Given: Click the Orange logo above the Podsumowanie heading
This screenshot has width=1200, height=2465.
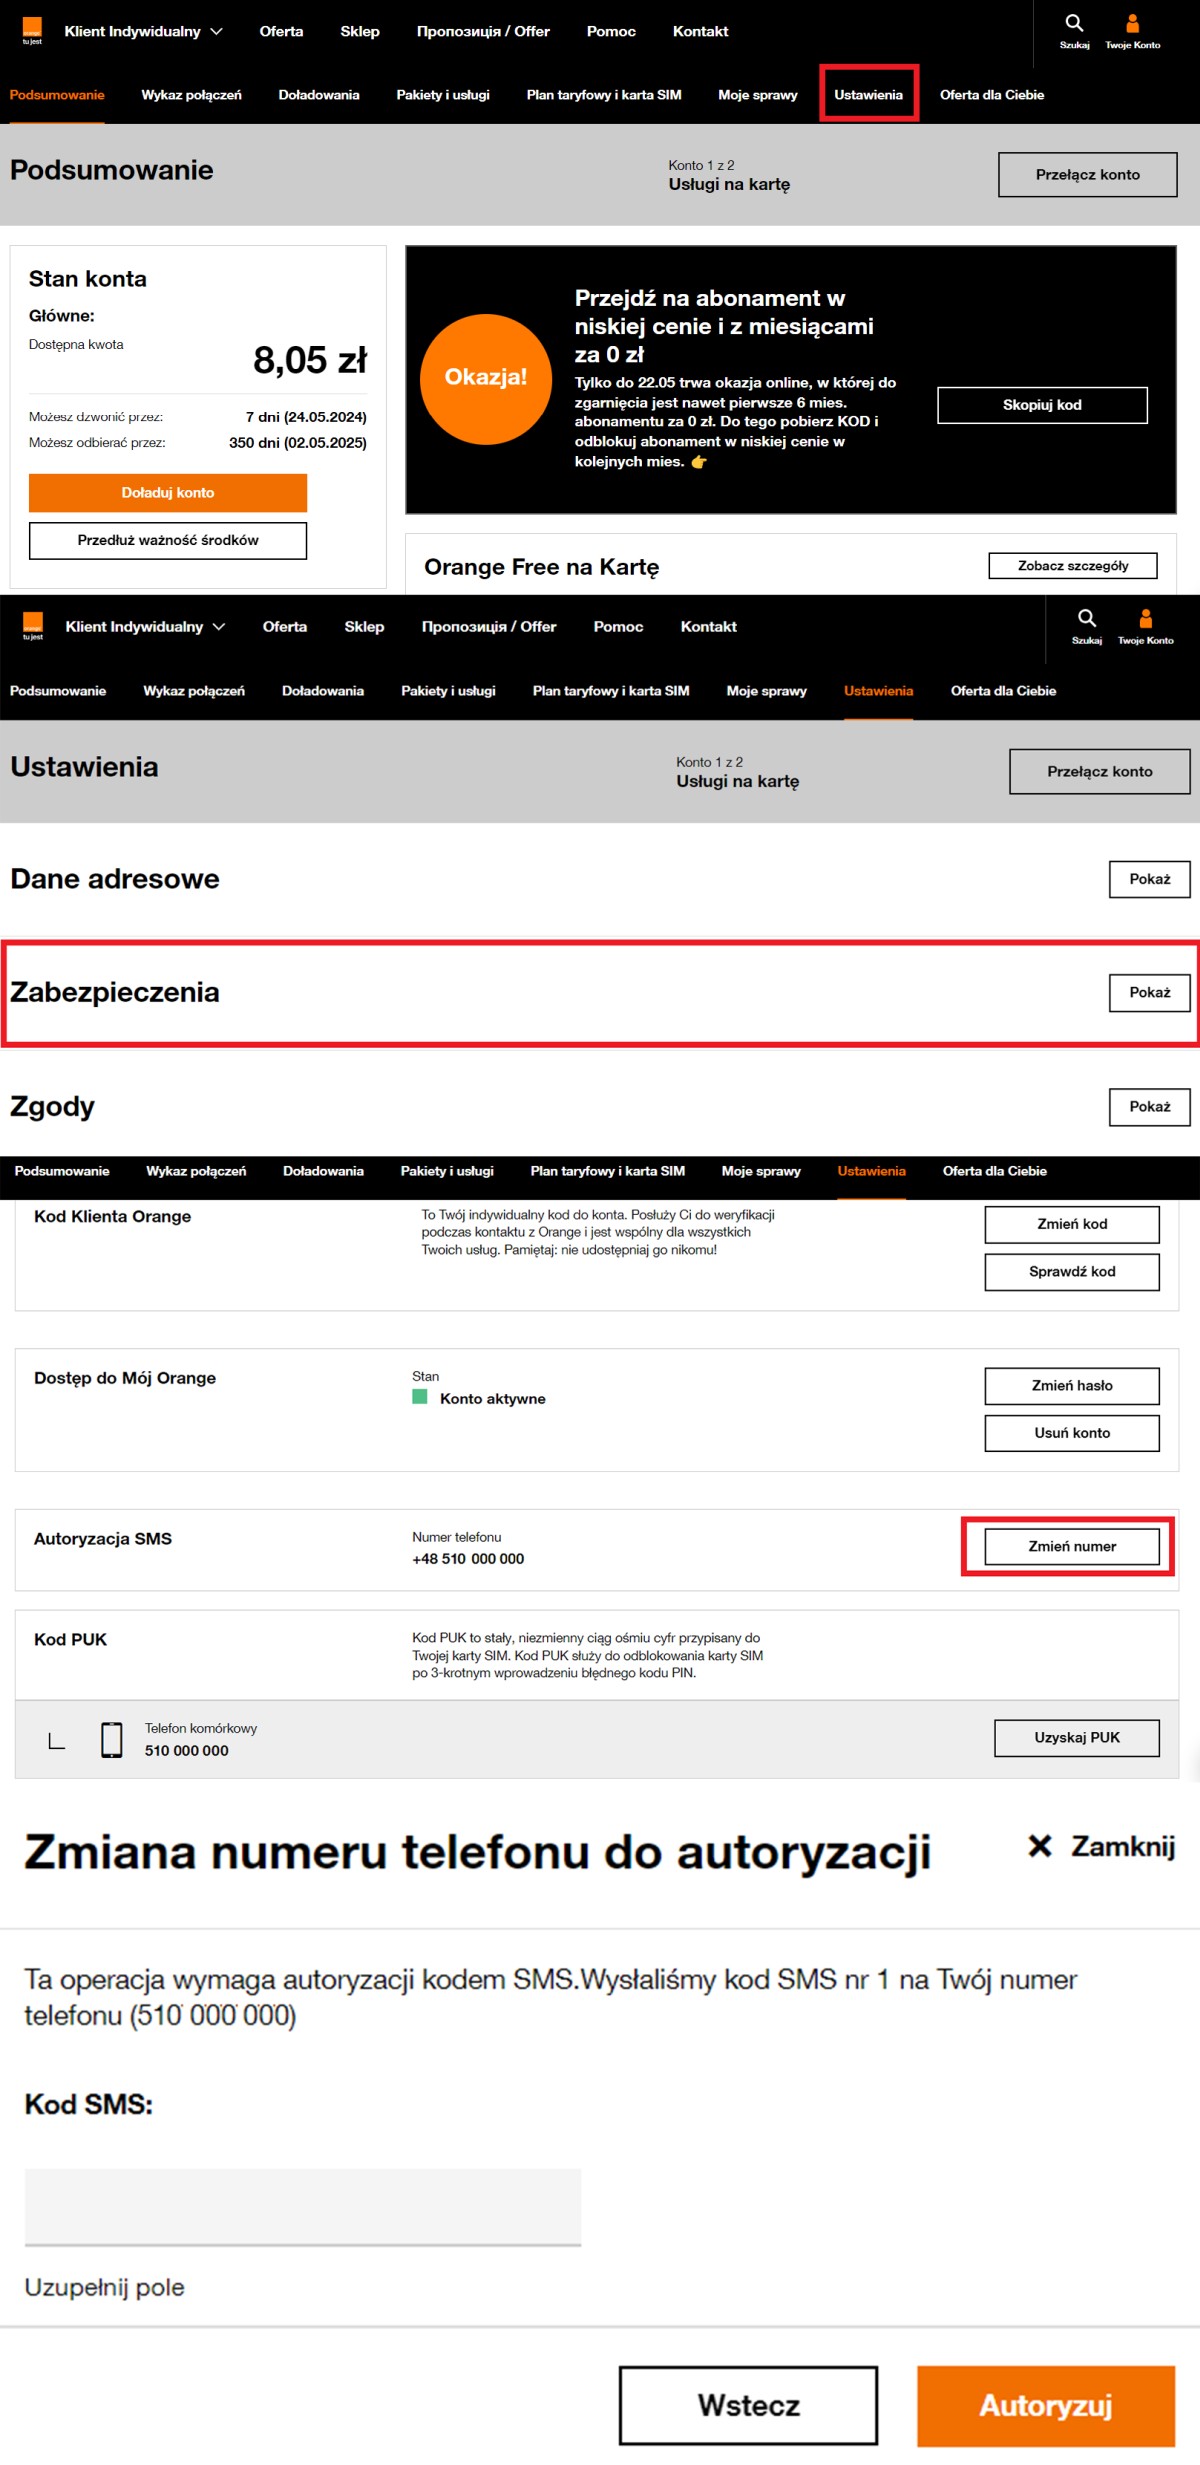Looking at the screenshot, I should (x=32, y=30).
